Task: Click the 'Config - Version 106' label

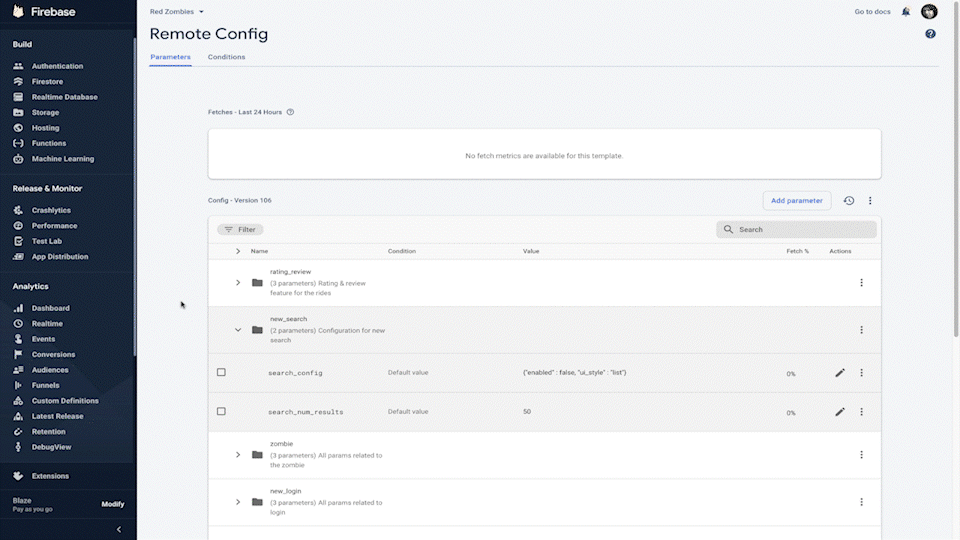Action: (x=239, y=200)
